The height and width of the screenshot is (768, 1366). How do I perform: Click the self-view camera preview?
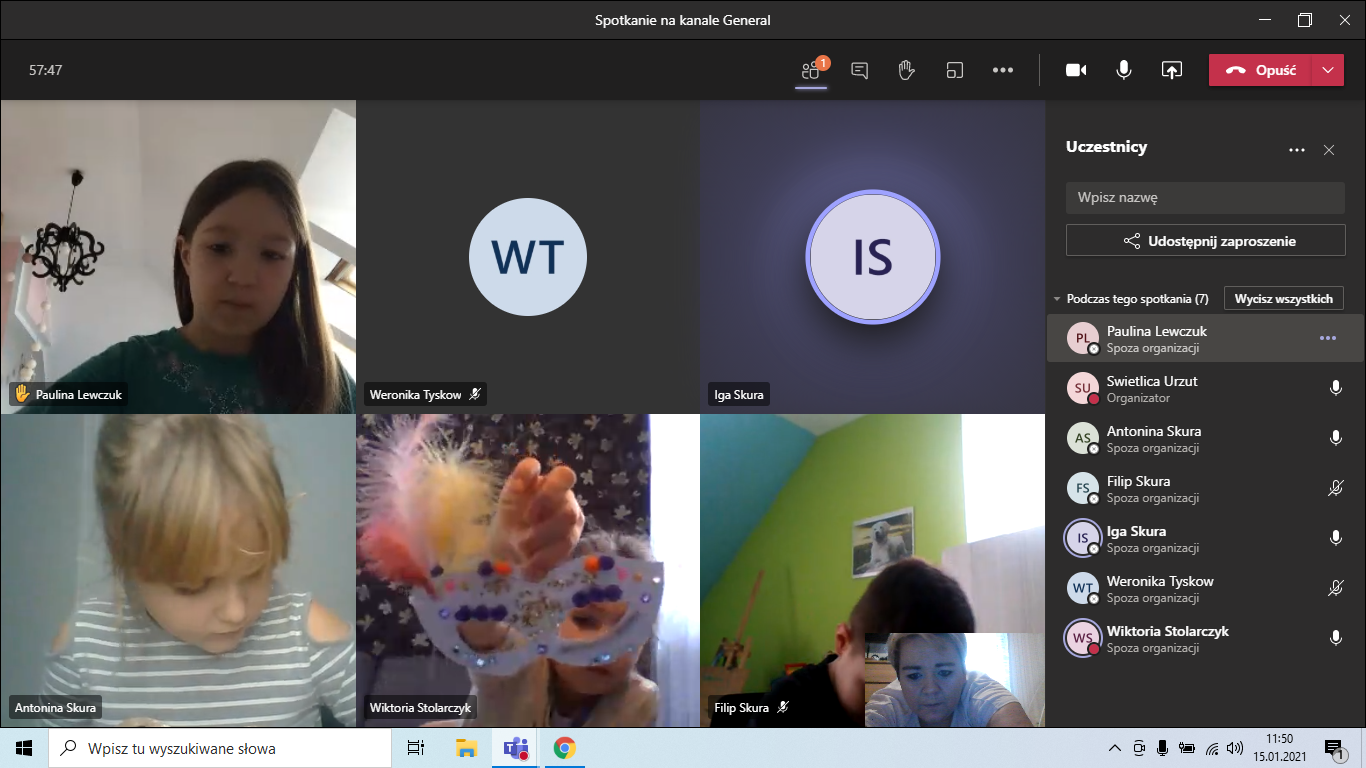click(x=955, y=680)
